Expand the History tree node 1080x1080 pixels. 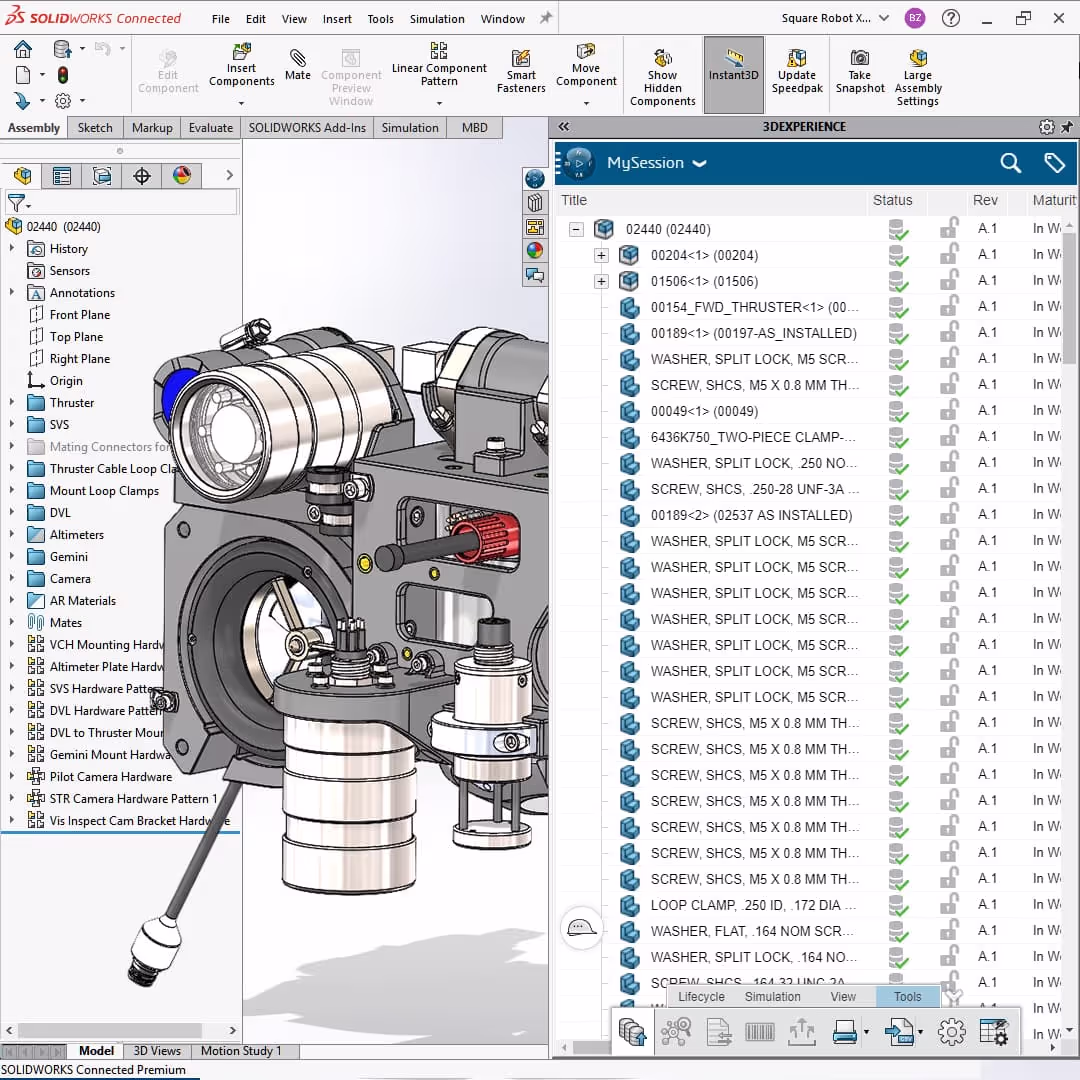point(12,248)
